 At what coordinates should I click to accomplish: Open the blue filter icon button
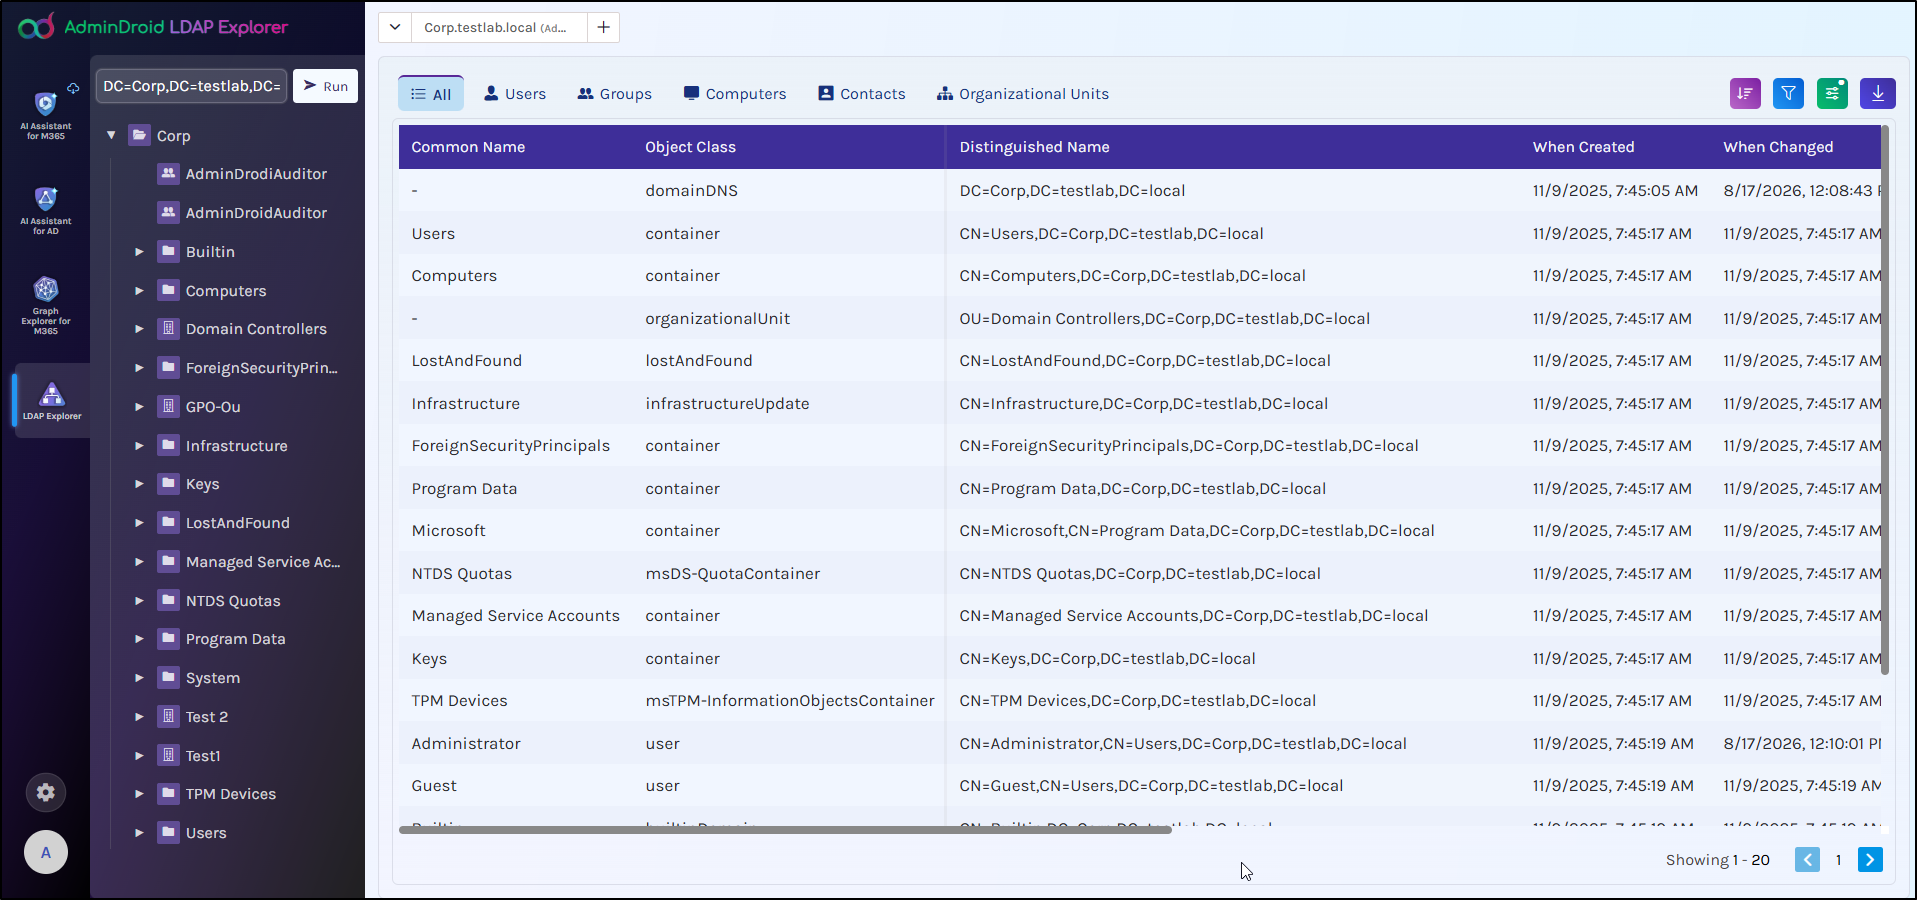[1788, 93]
